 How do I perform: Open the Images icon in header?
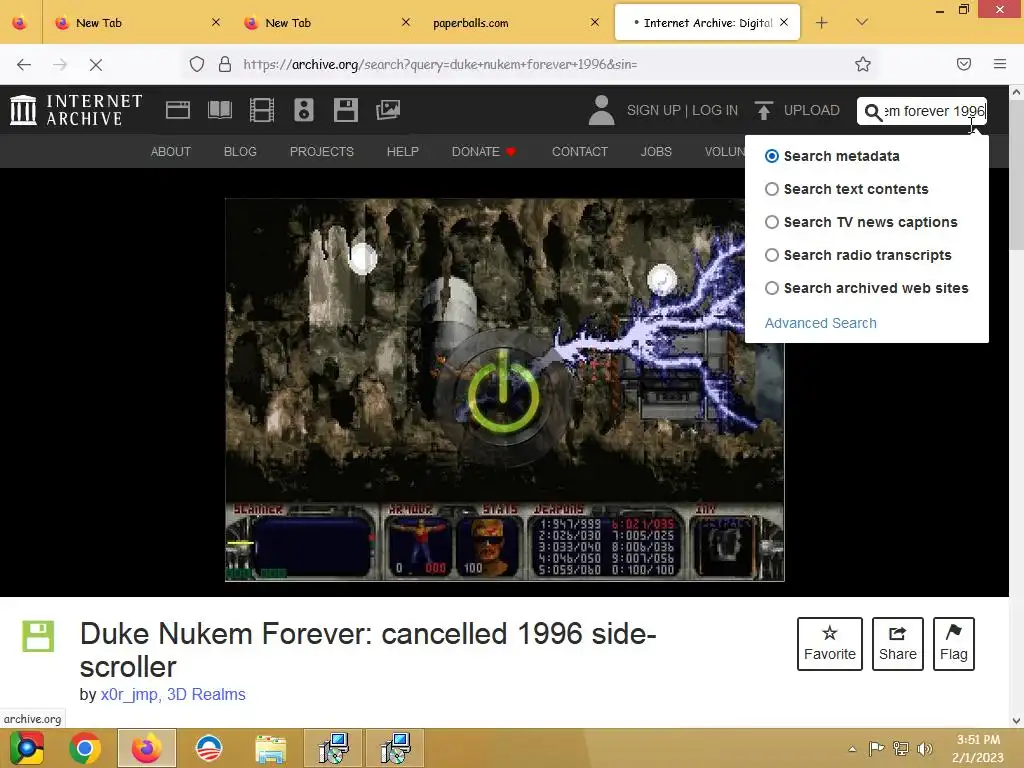click(388, 110)
